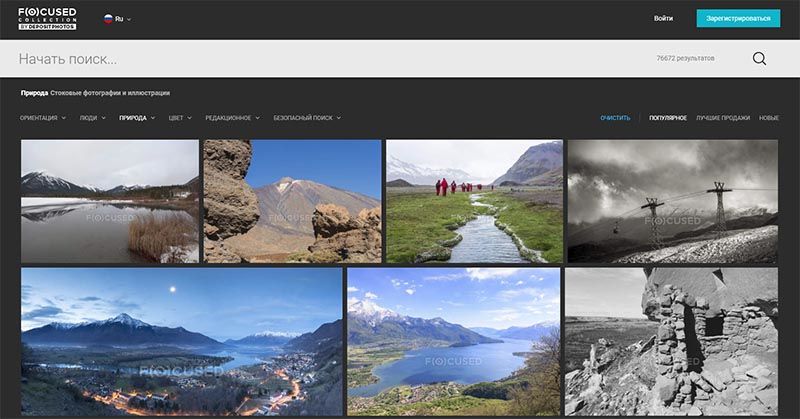Open the Редакционное filter dropdown

[232, 118]
